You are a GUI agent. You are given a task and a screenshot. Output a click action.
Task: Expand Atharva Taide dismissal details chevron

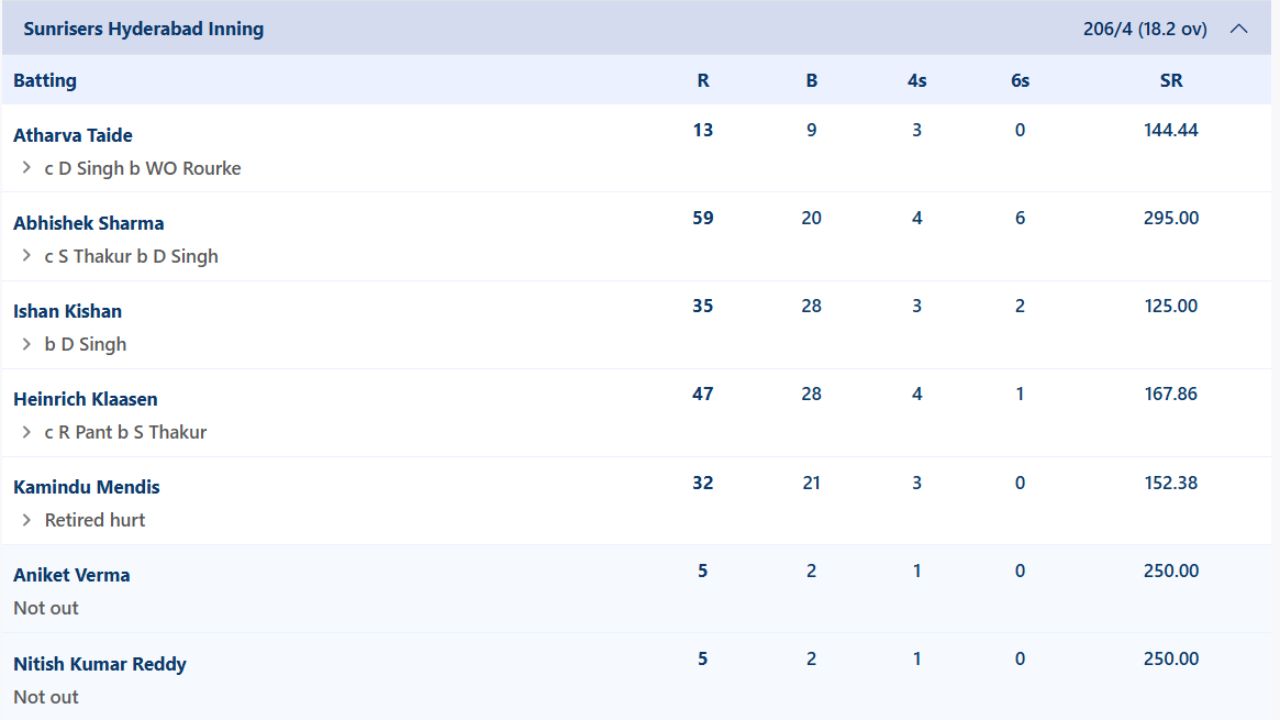tap(27, 168)
